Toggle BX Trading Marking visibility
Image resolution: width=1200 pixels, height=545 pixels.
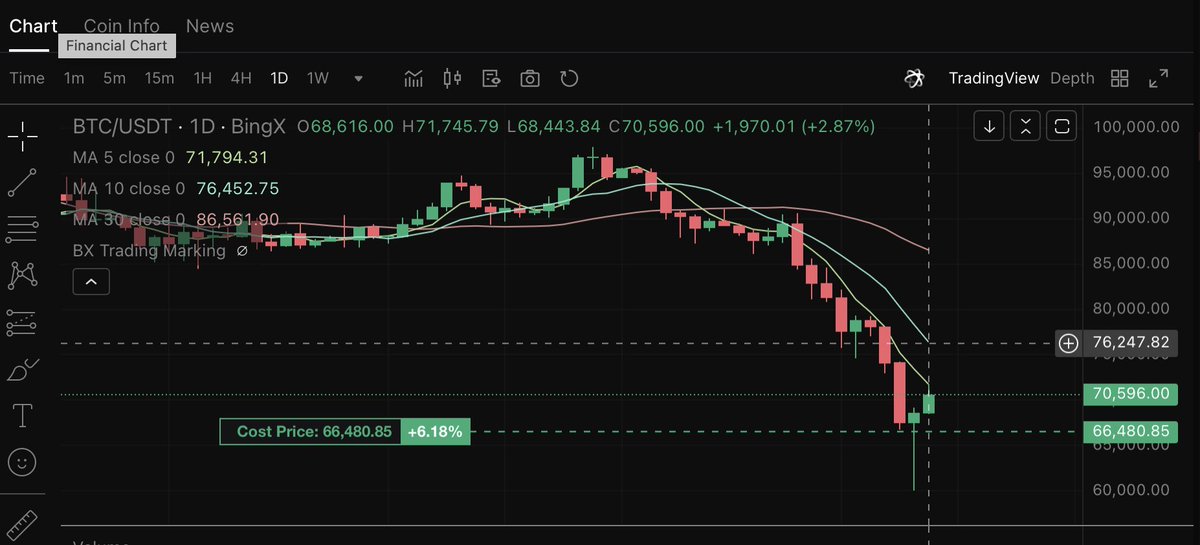pos(241,252)
